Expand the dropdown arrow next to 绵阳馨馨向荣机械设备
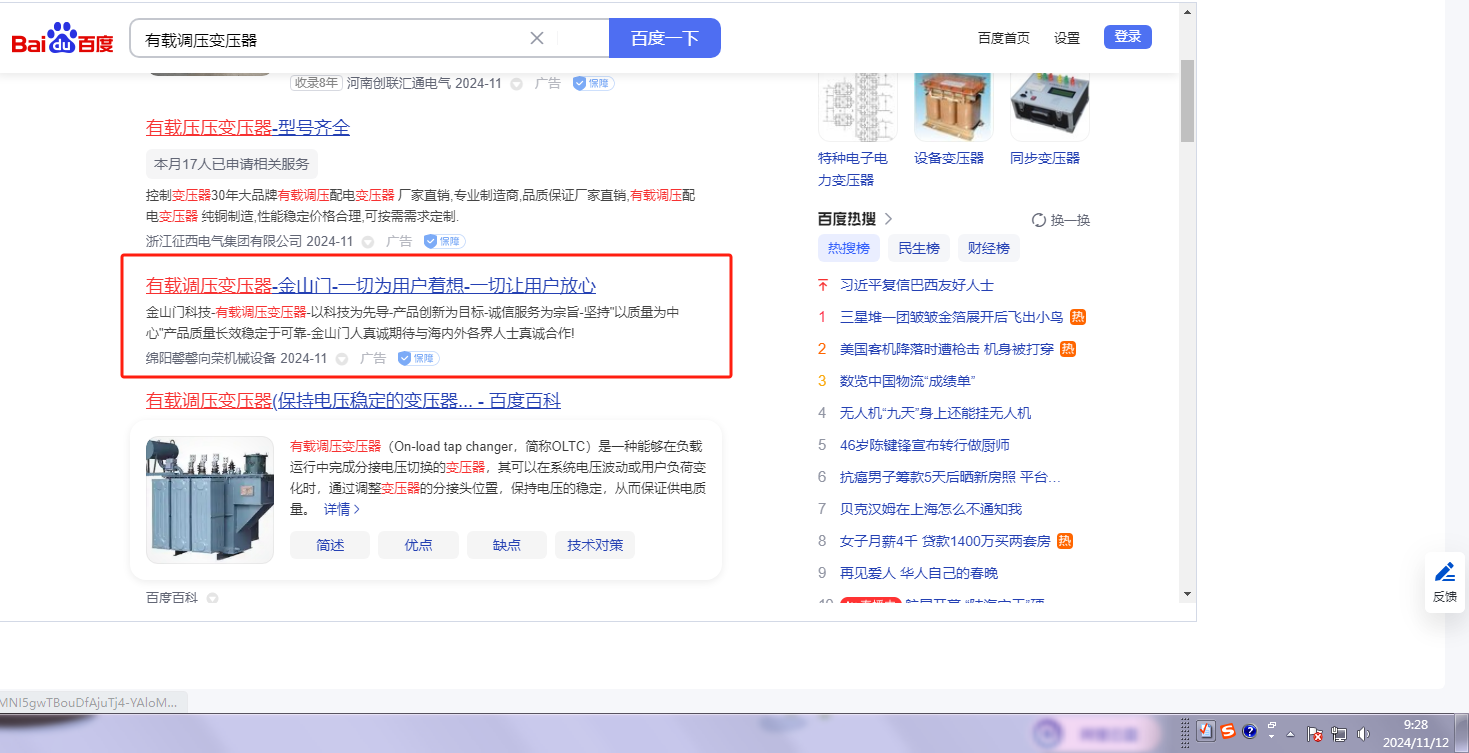Screen dimensions: 1469x753 (x=342, y=359)
